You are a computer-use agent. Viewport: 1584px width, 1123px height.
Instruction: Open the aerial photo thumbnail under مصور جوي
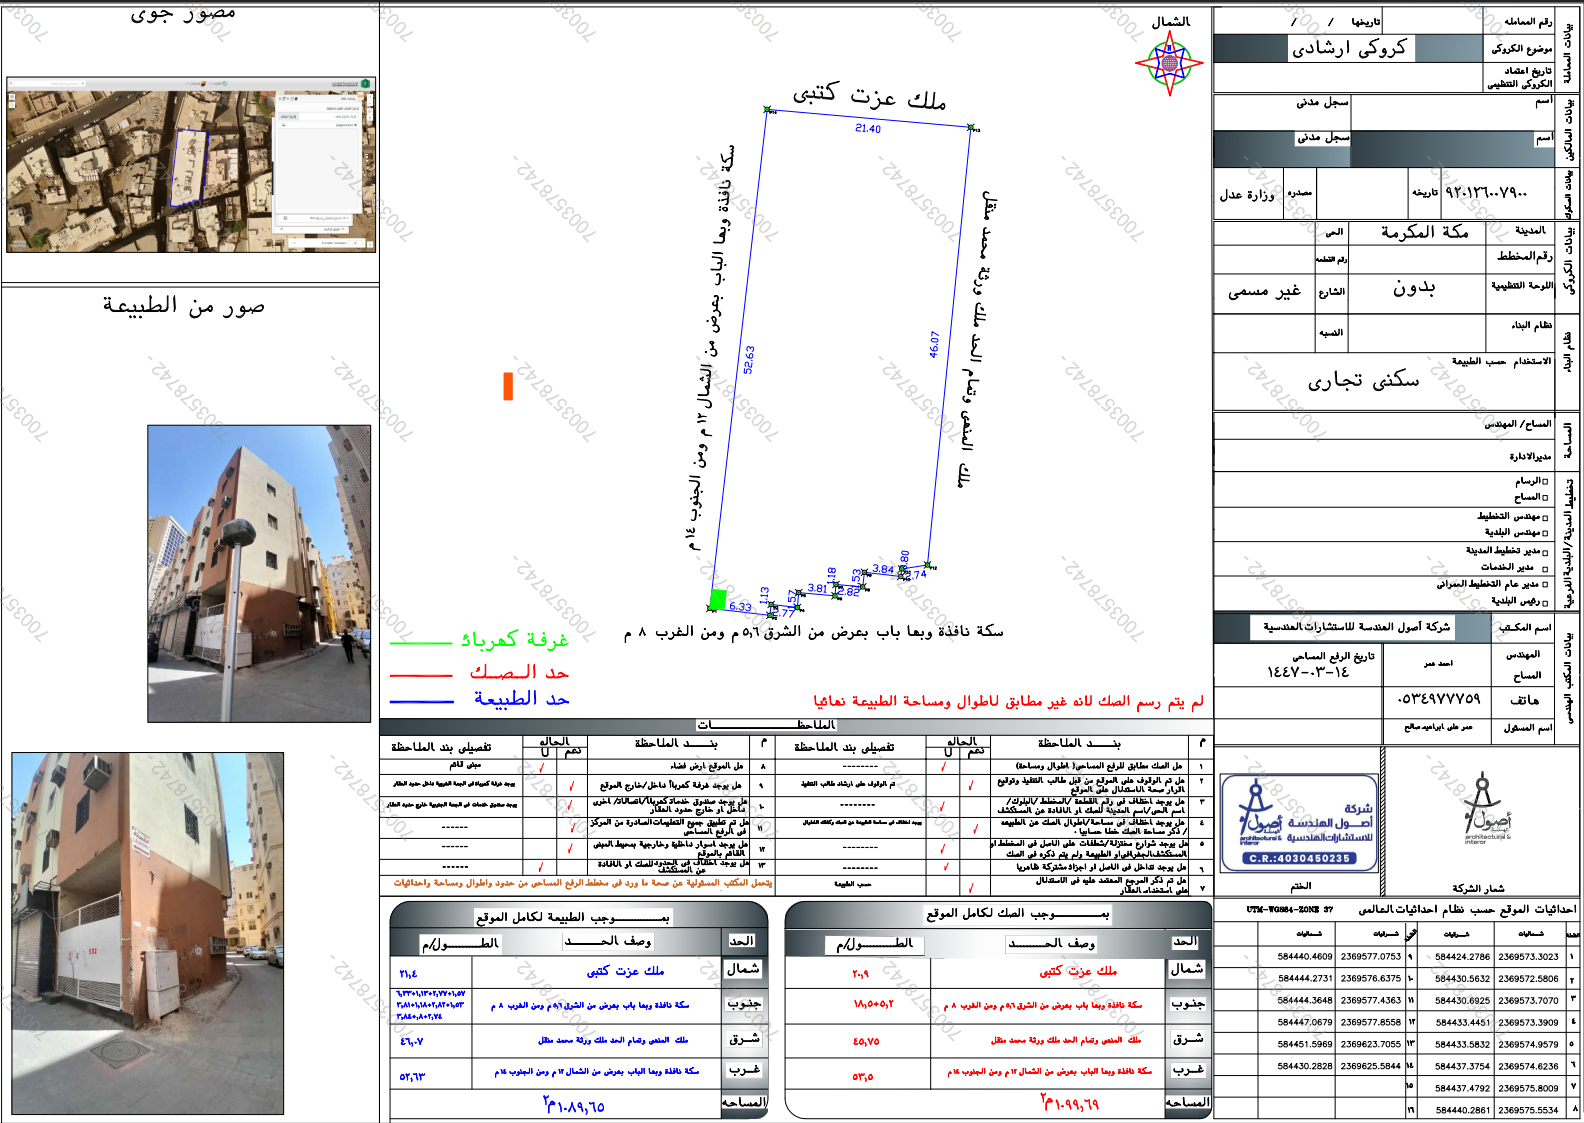[191, 164]
